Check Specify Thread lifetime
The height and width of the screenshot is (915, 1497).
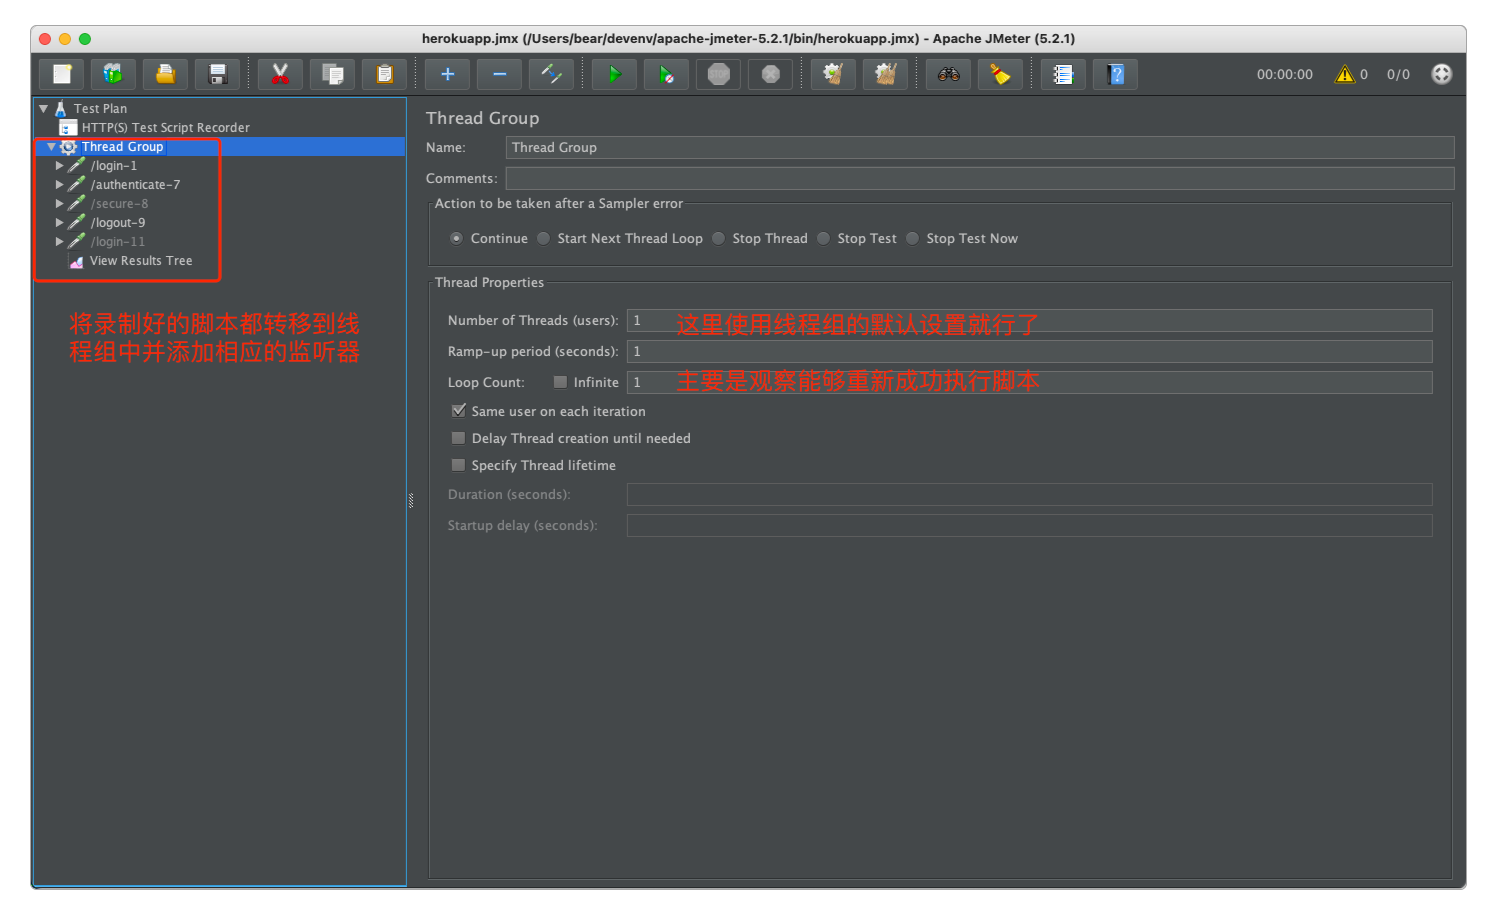(458, 465)
